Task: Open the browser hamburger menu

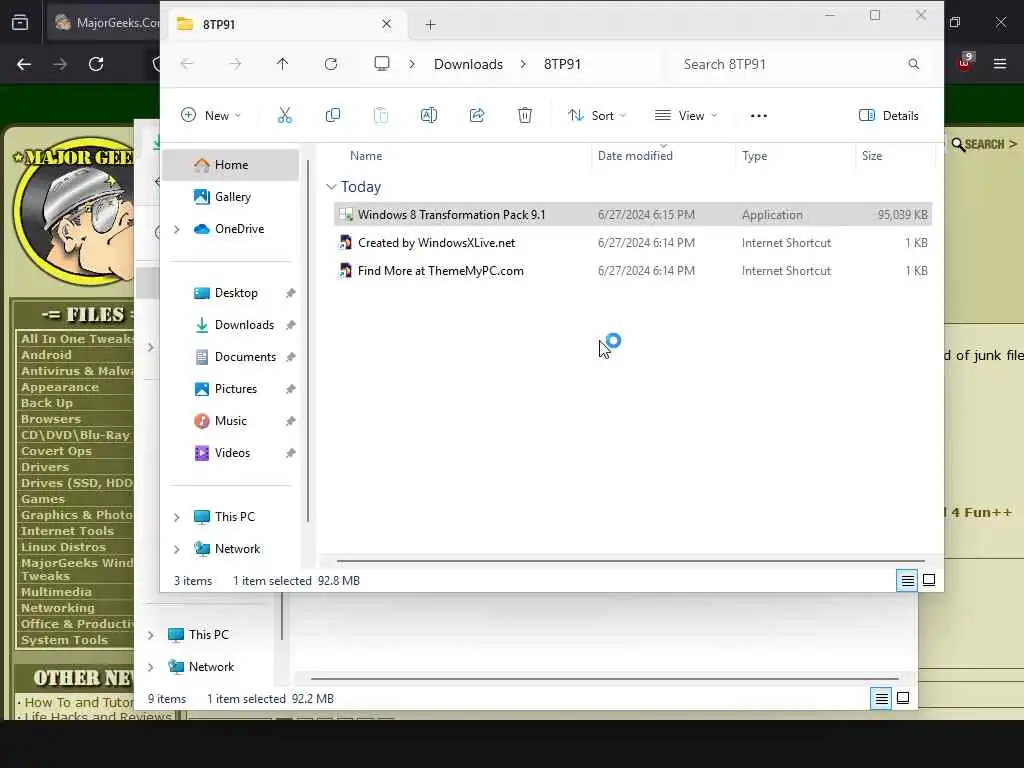Action: (x=1000, y=64)
